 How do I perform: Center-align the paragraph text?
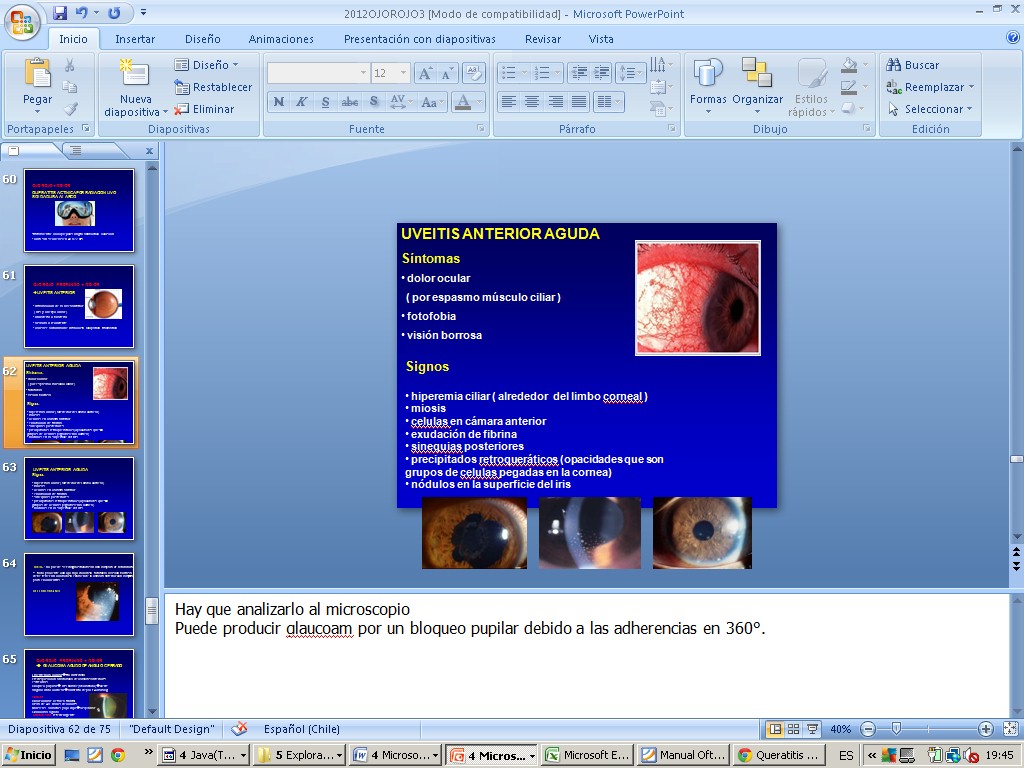[x=532, y=102]
